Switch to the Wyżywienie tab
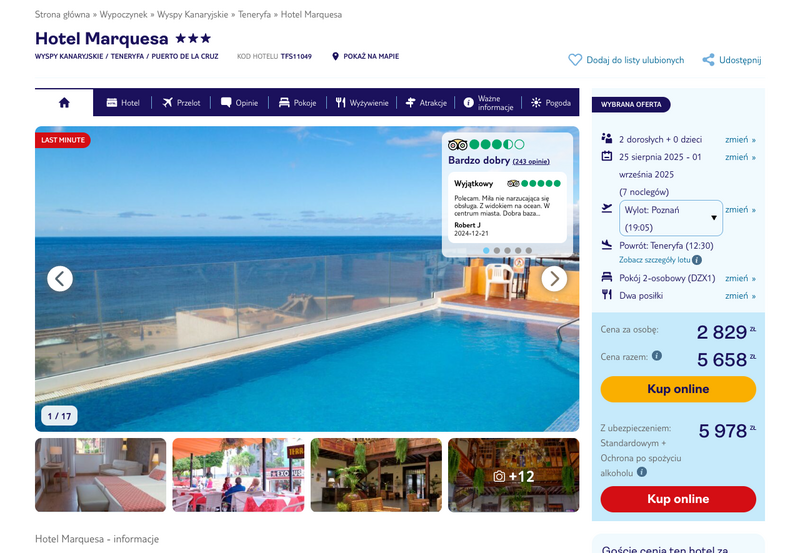The width and height of the screenshot is (800, 553). [x=362, y=103]
